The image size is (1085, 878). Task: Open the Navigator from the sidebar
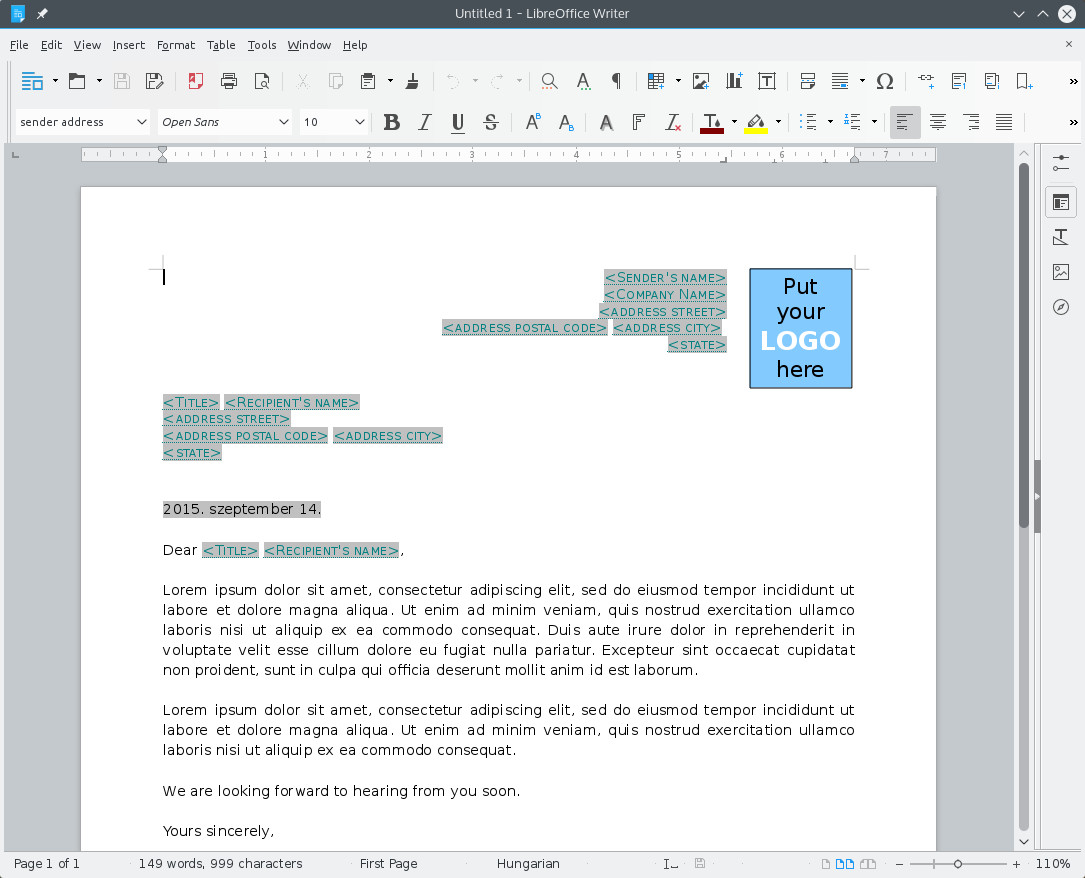[1061, 307]
